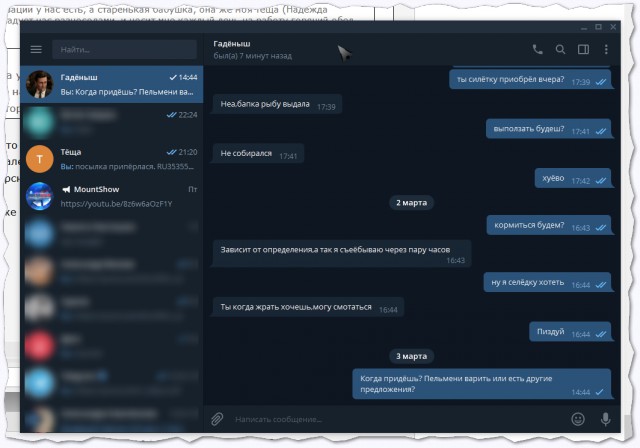640x448 pixels.
Task: Close the Telegram window
Action: click(x=613, y=27)
